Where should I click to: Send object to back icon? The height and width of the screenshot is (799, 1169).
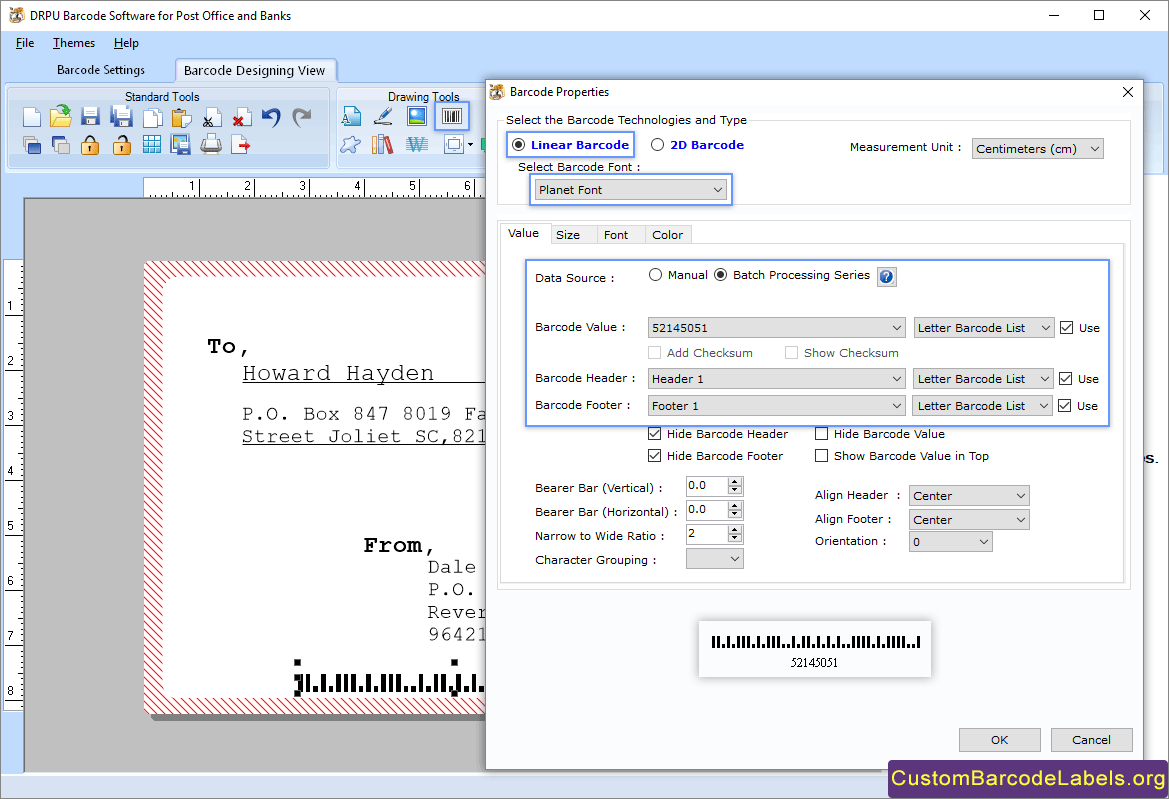pos(60,145)
